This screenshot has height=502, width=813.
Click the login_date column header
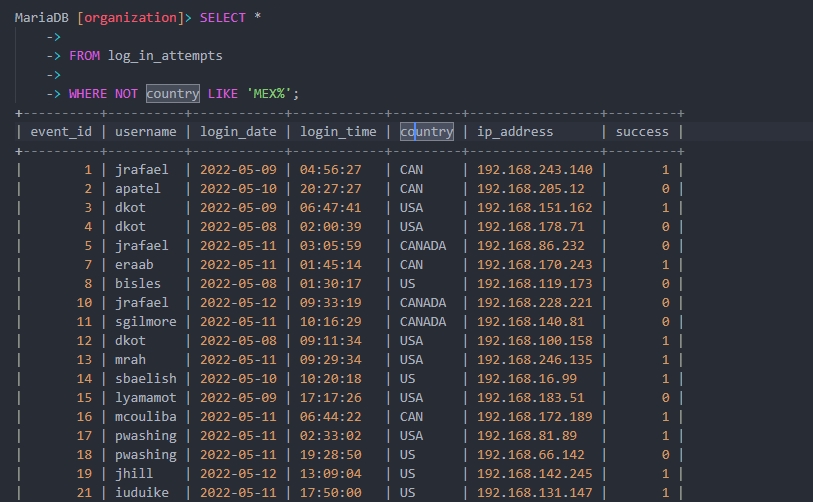pyautogui.click(x=238, y=131)
